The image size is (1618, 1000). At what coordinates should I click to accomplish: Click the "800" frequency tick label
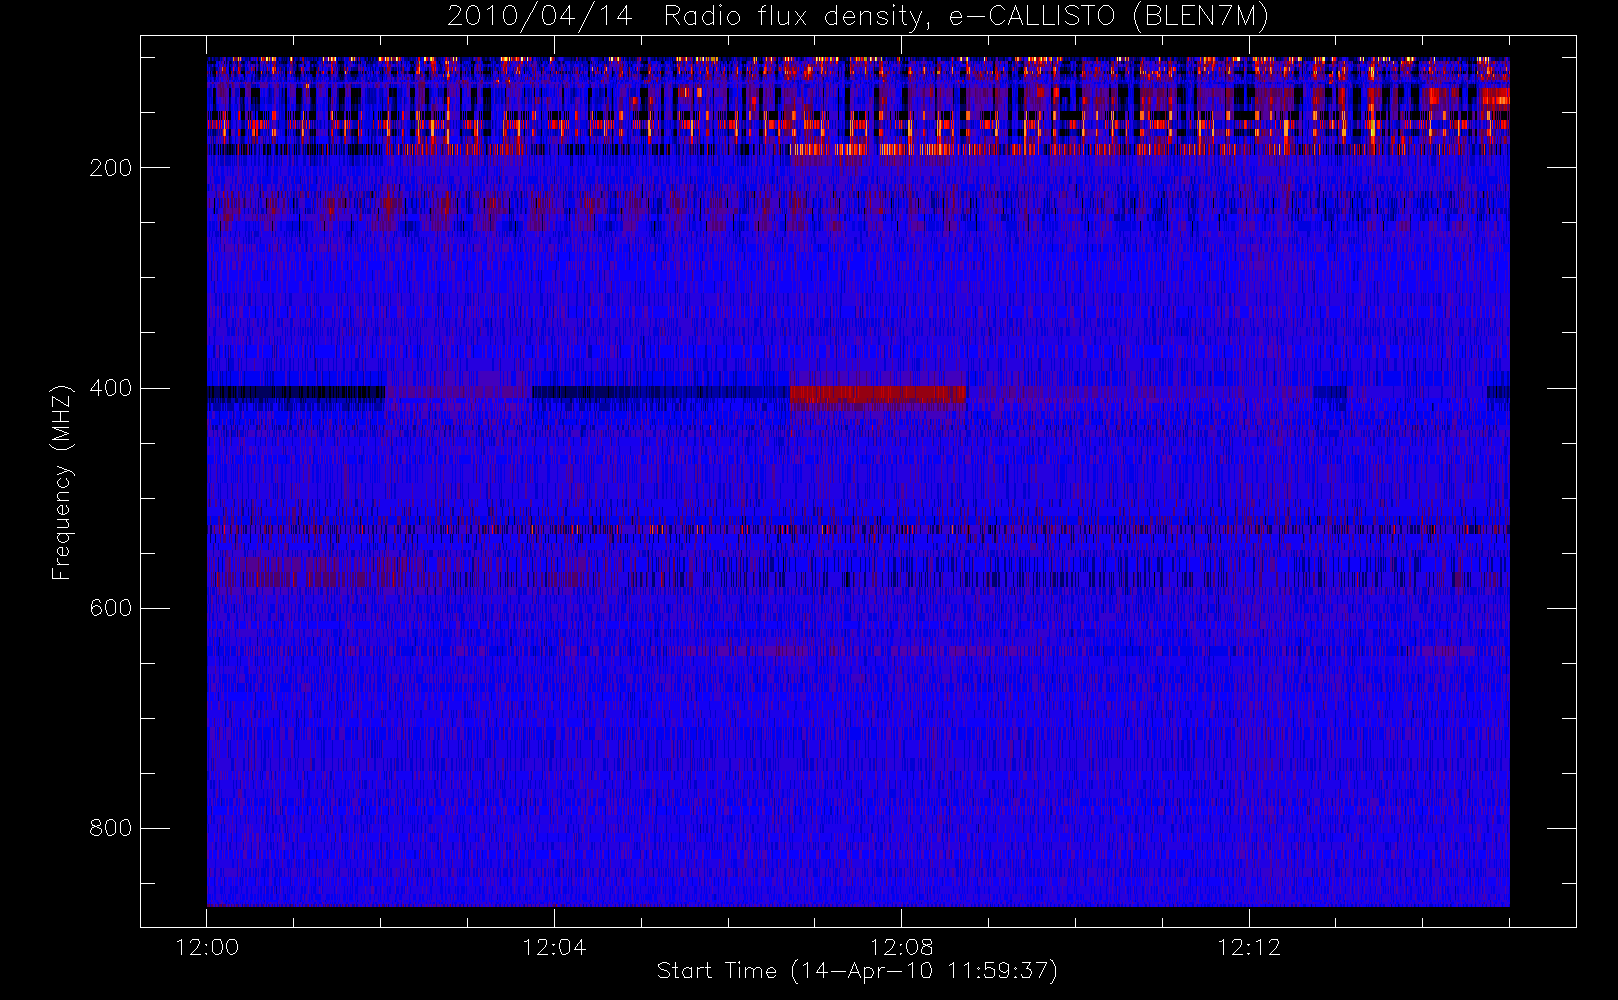coord(111,828)
